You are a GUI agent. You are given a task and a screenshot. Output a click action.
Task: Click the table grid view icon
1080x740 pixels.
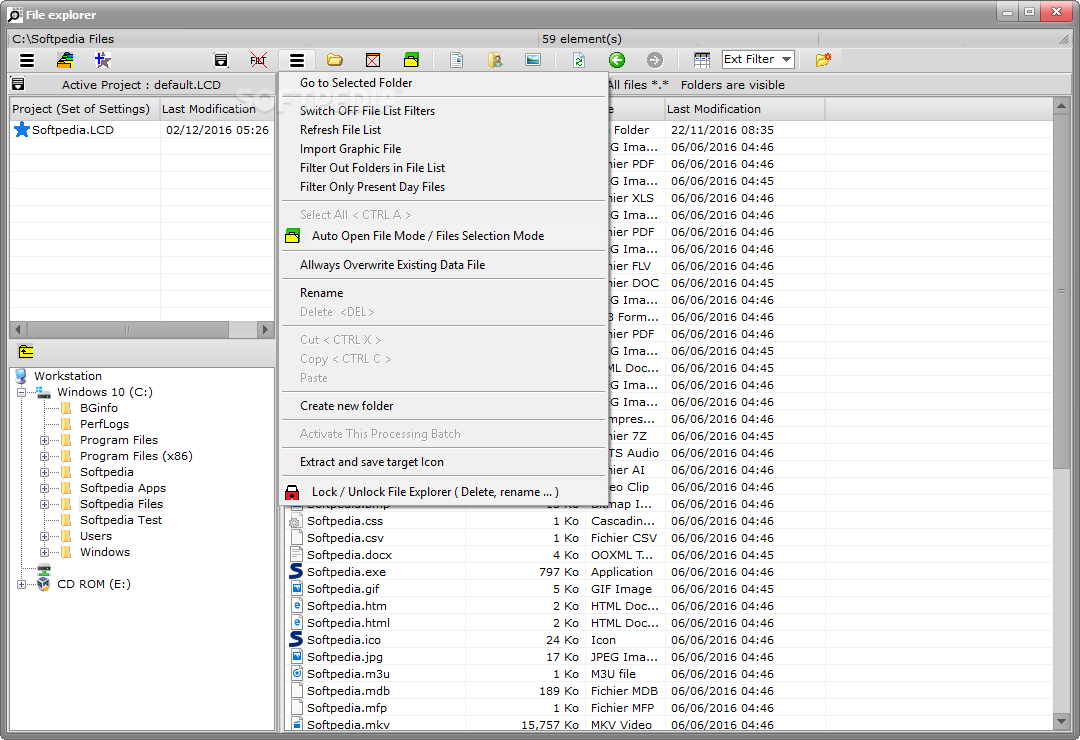[701, 60]
